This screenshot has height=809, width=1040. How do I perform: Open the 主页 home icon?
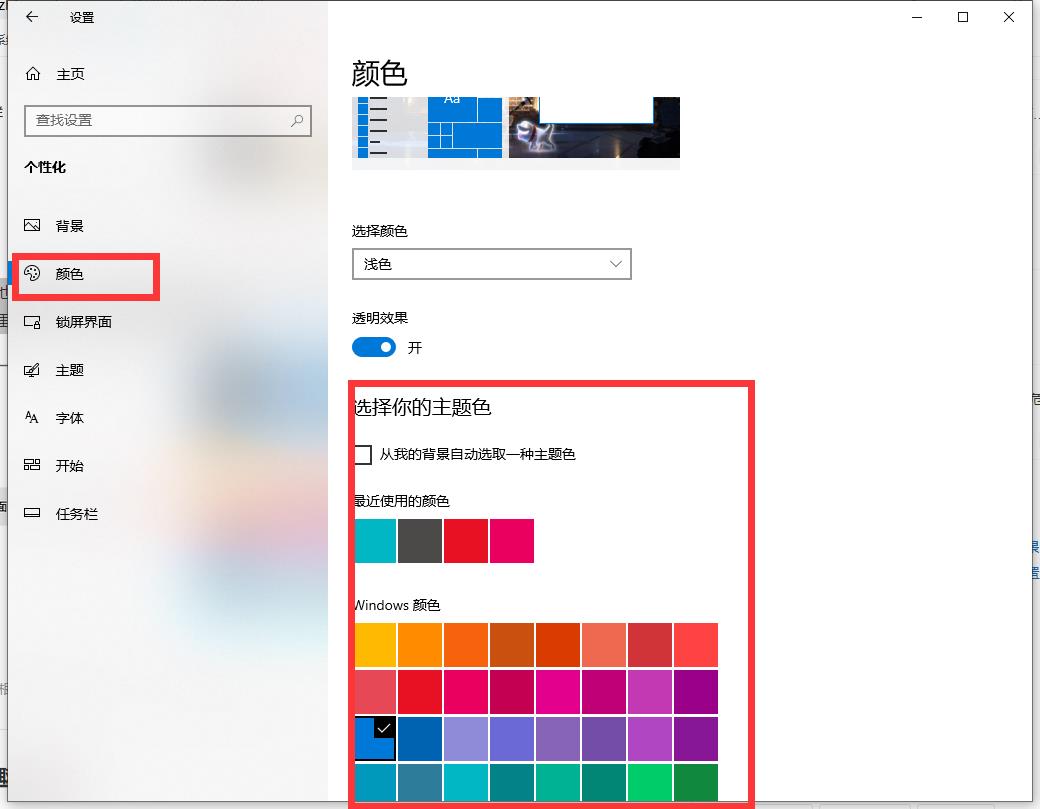33,74
